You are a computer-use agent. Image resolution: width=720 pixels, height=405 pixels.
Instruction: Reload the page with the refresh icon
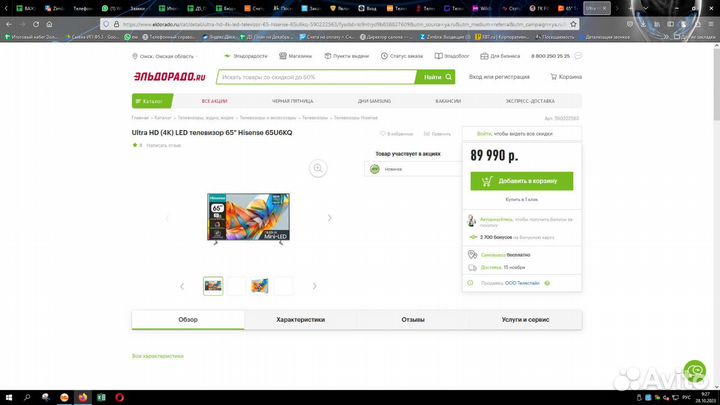pyautogui.click(x=36, y=24)
